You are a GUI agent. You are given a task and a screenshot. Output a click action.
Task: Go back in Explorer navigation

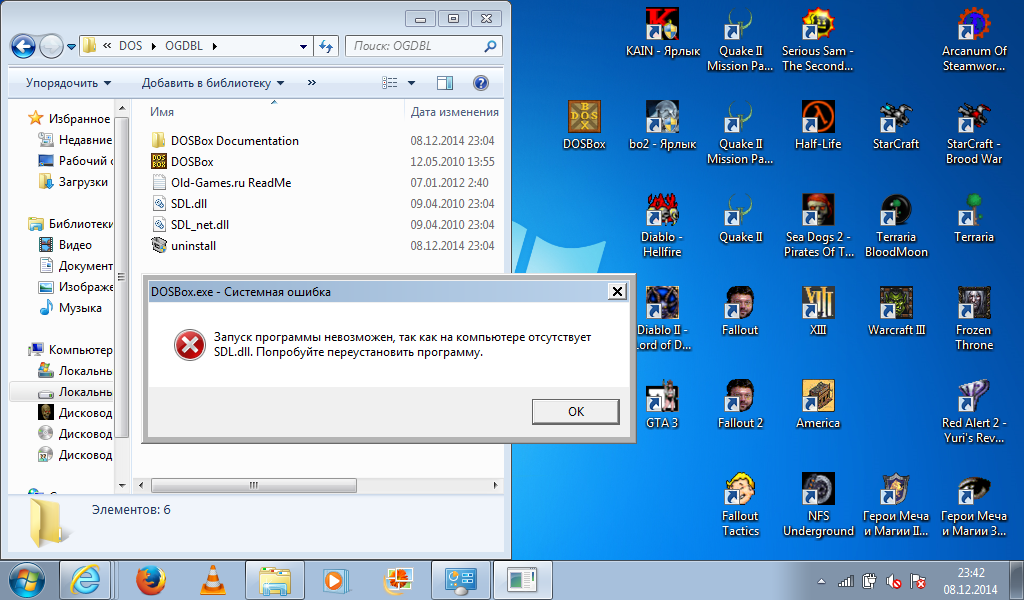point(23,46)
